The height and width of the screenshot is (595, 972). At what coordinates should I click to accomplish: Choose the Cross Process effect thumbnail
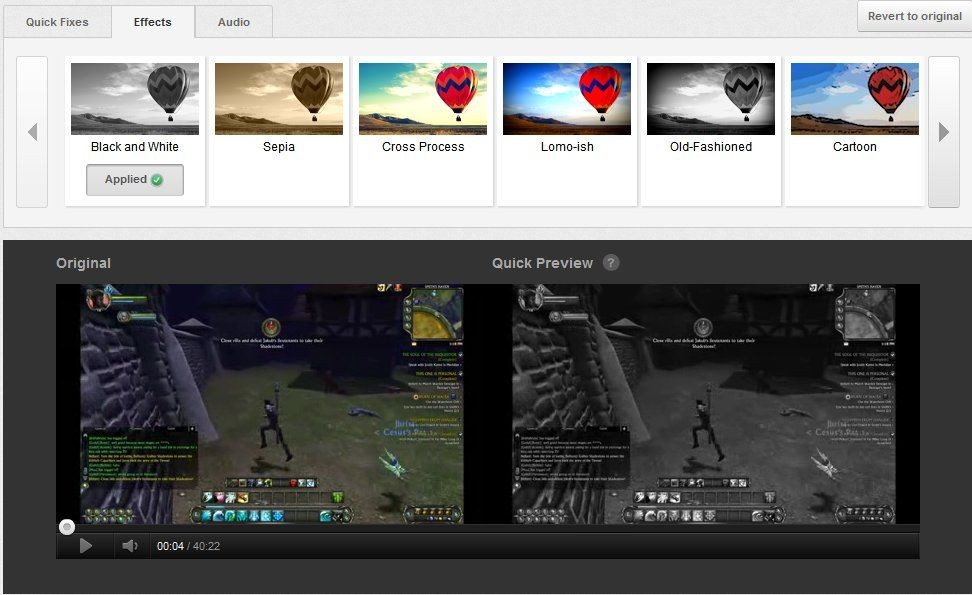coord(423,99)
